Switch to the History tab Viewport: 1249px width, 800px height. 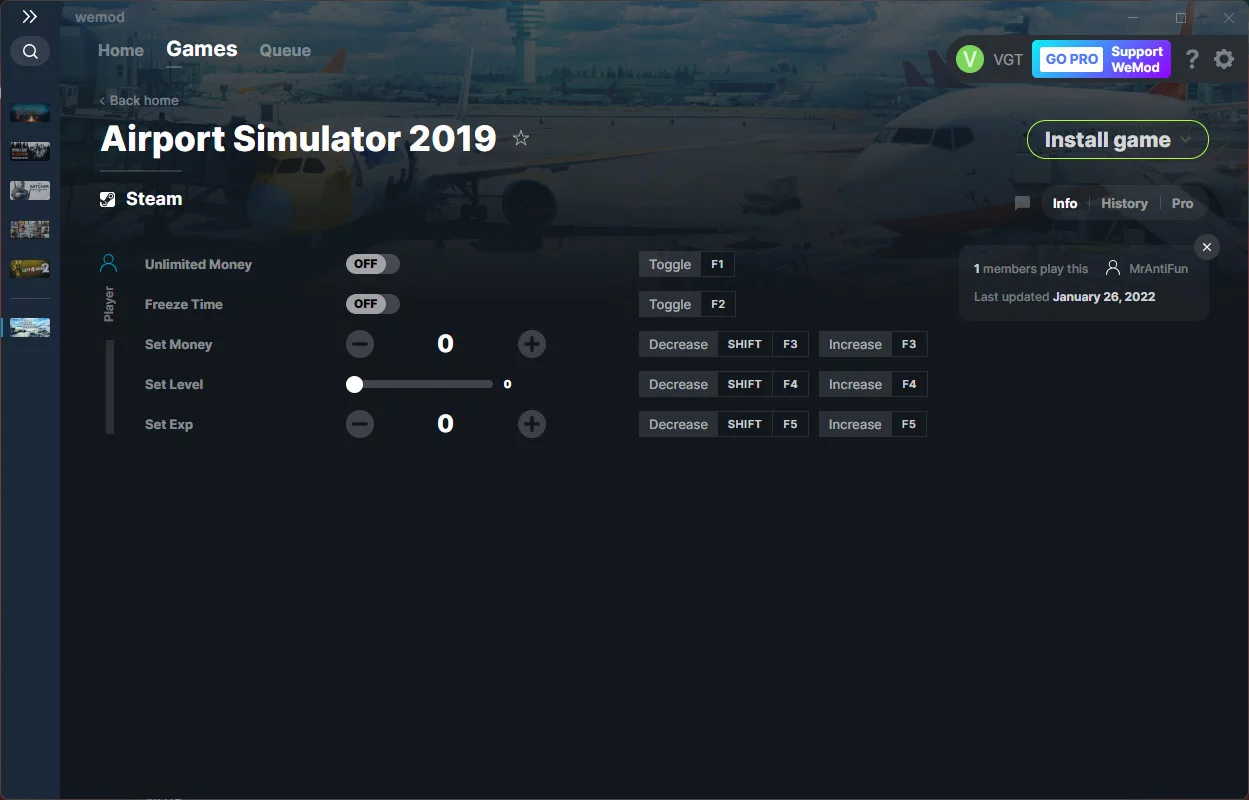tap(1124, 203)
